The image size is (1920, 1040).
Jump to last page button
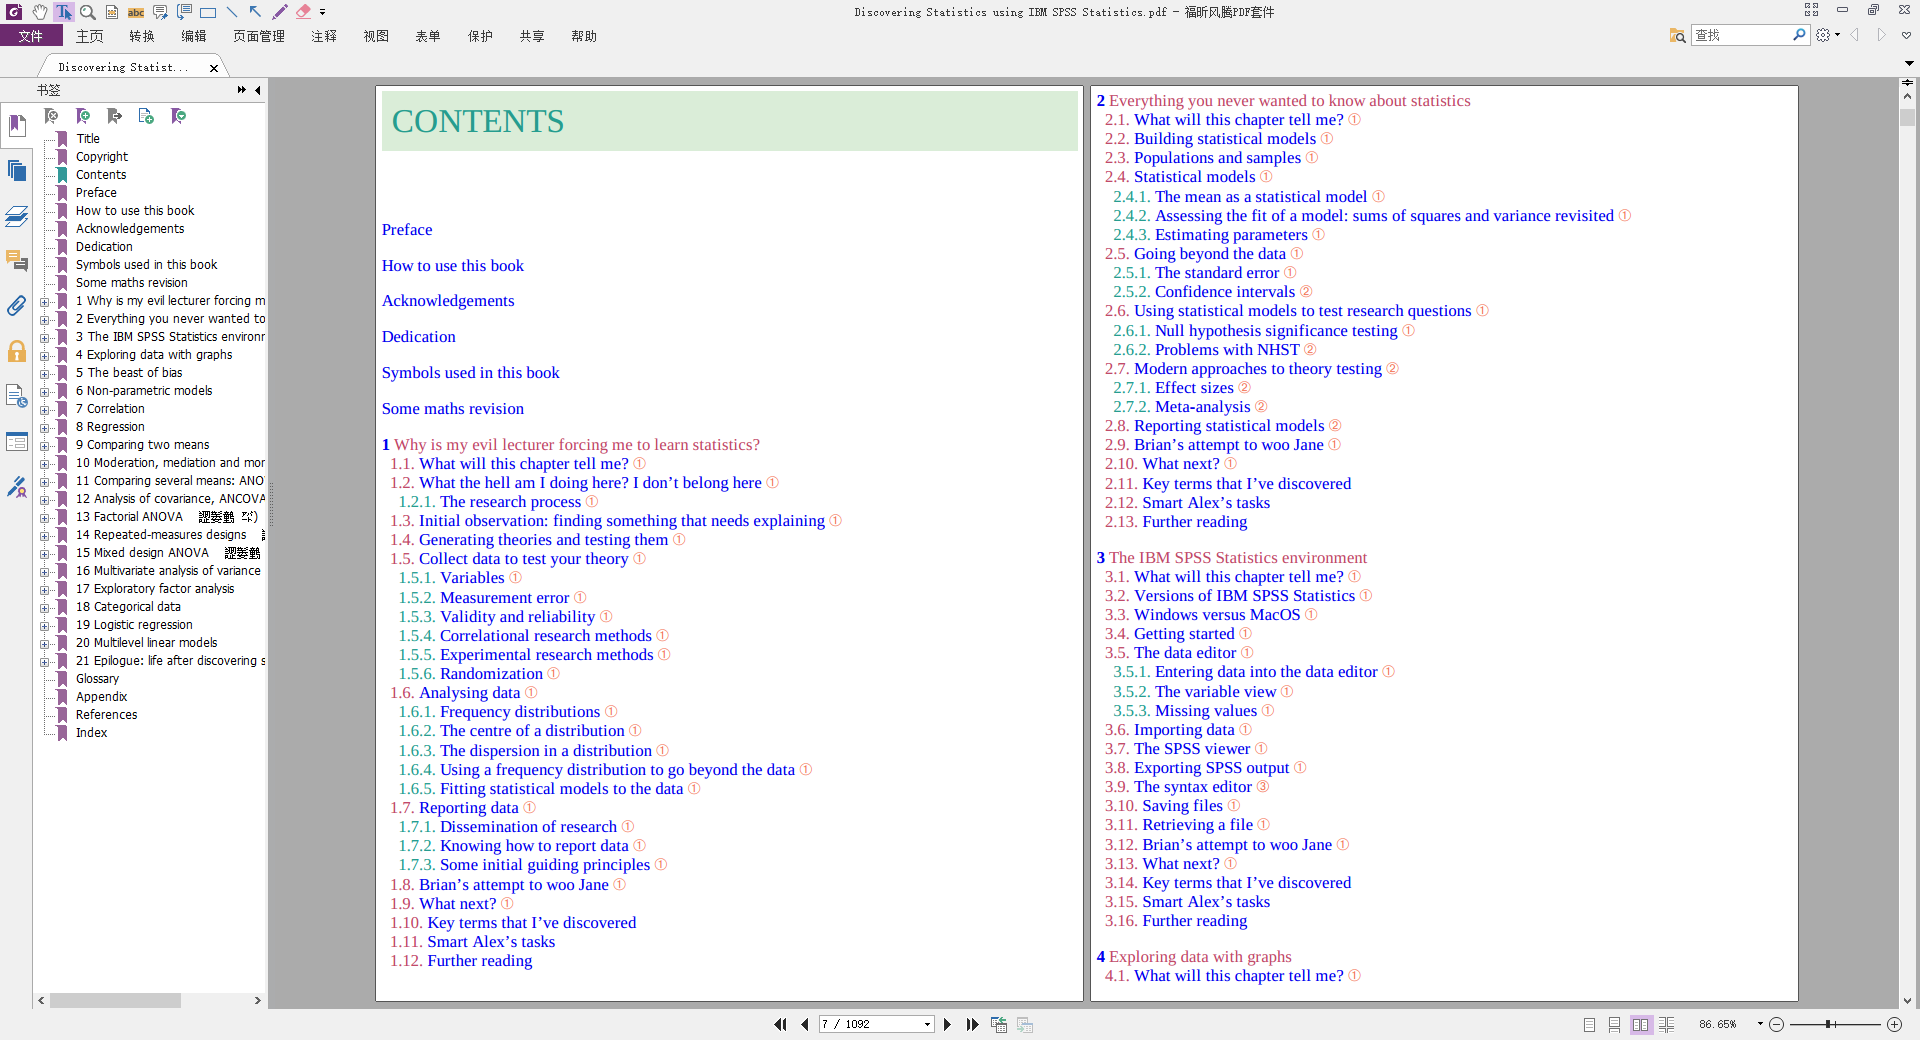tap(972, 1024)
